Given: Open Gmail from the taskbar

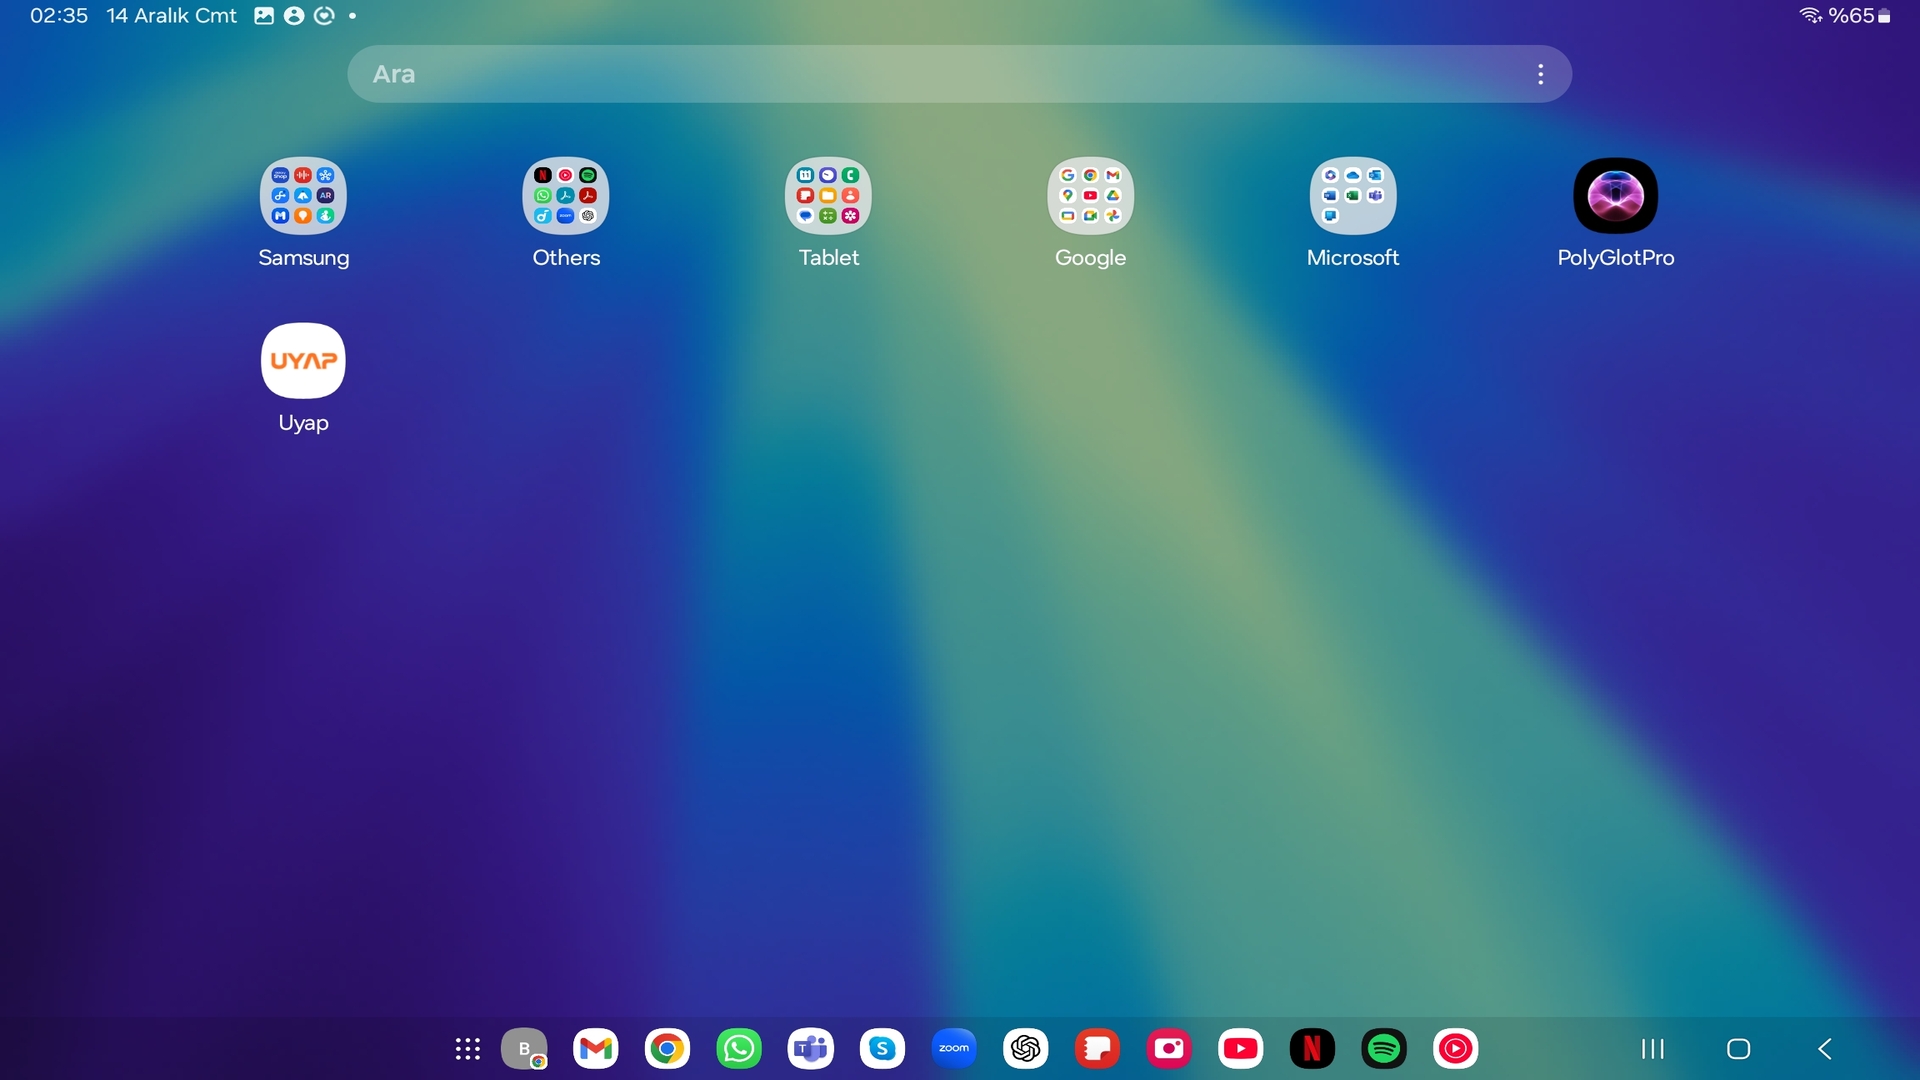Looking at the screenshot, I should 596,1049.
